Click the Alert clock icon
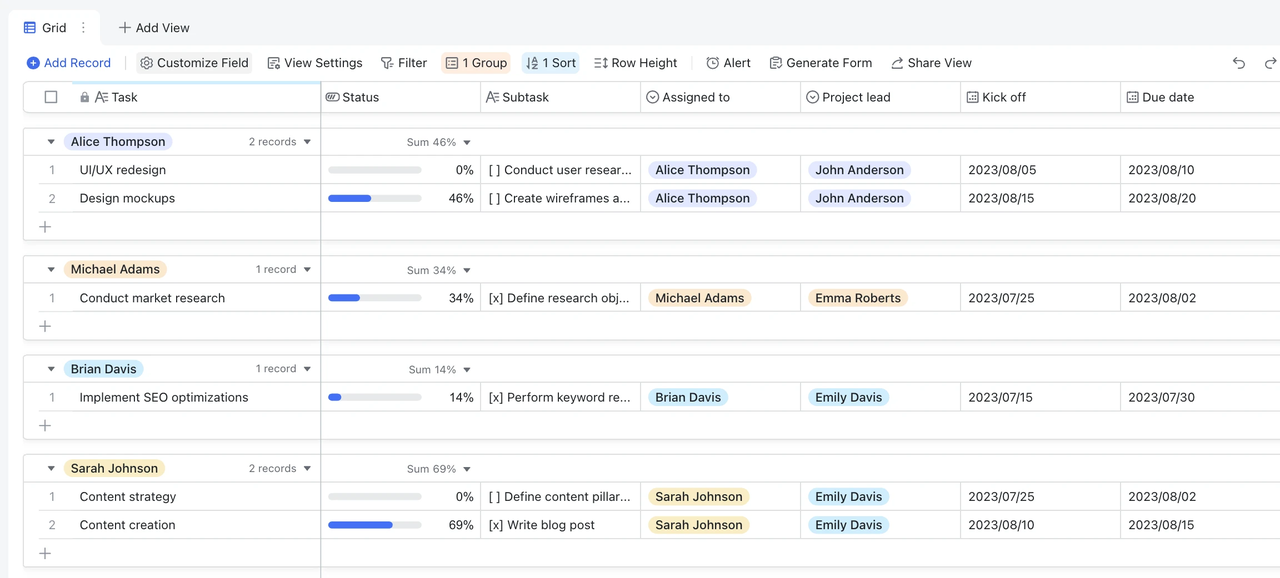1280x578 pixels. click(713, 63)
